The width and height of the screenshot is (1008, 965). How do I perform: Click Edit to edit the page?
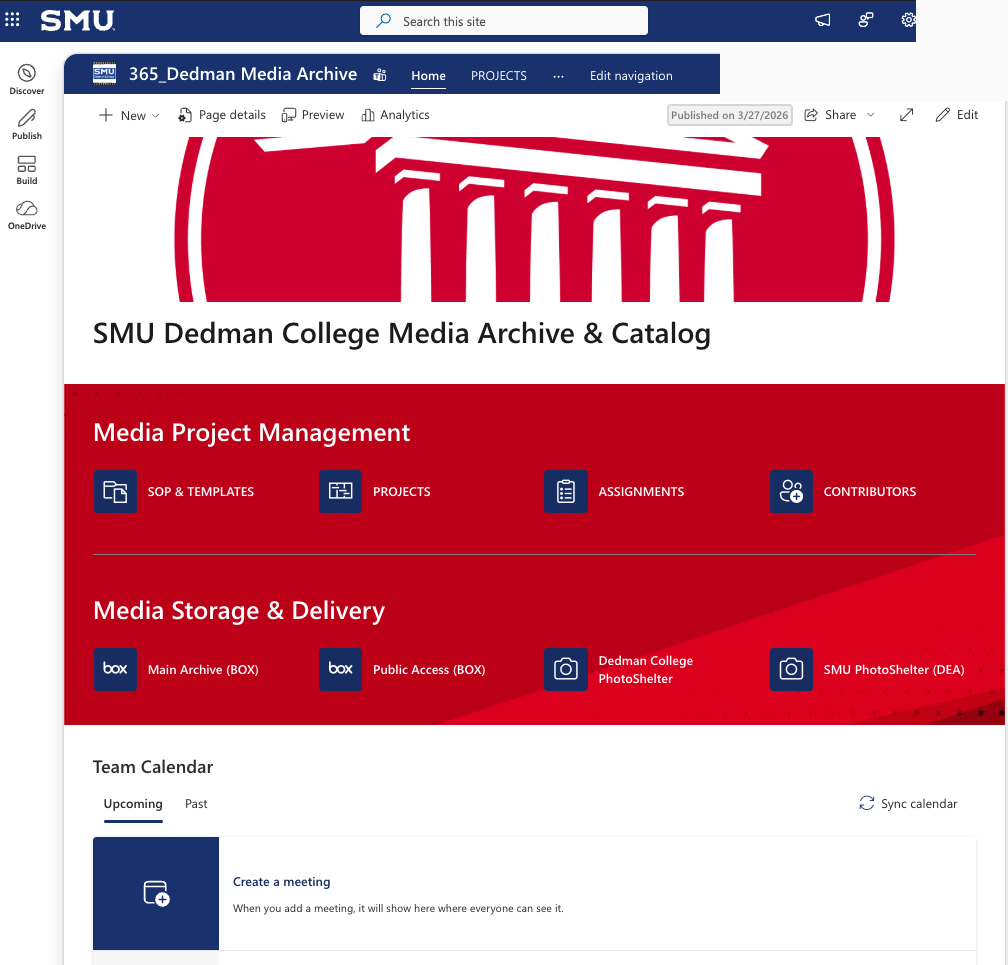[957, 115]
